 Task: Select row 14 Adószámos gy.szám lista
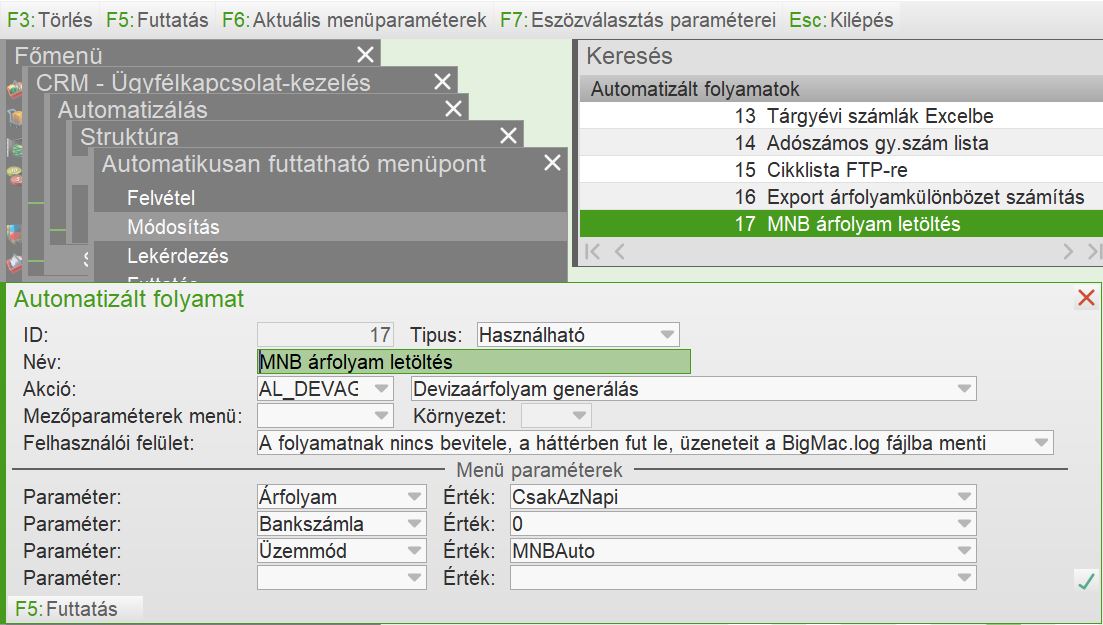pyautogui.click(x=841, y=143)
